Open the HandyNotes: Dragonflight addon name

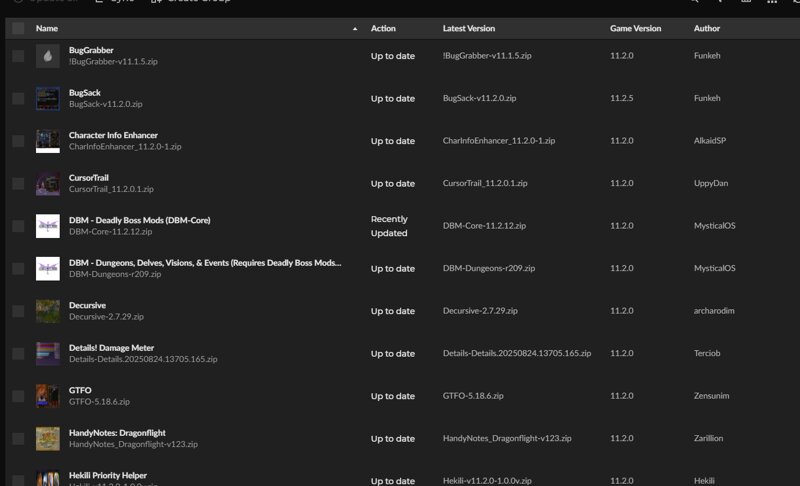click(x=117, y=433)
